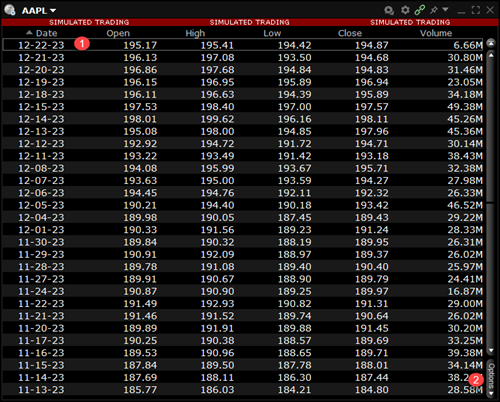This screenshot has height=402, width=500.
Task: Click Open value 190.87 on 11-24-23
Action: [x=140, y=292]
